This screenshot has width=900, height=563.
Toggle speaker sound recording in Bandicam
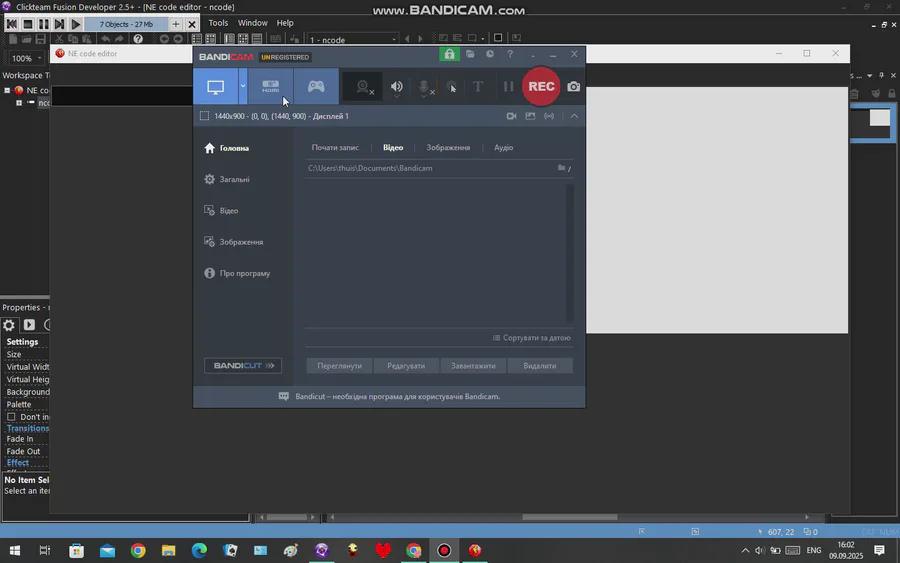pos(397,87)
